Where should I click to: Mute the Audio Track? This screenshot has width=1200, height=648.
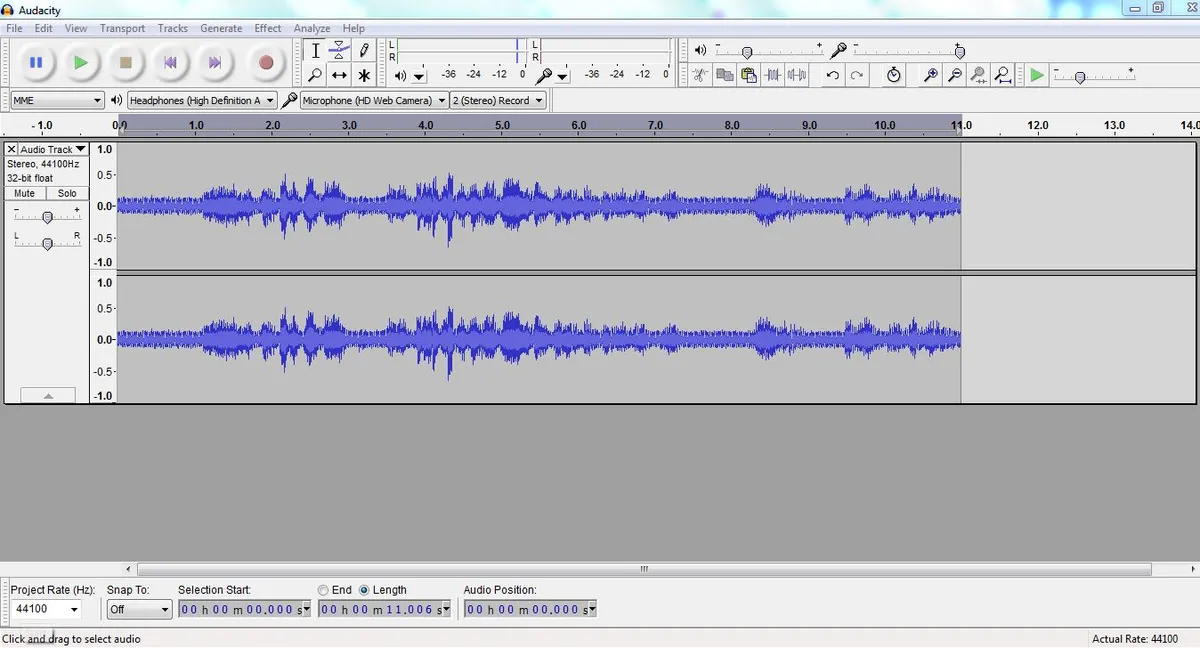pyautogui.click(x=25, y=193)
